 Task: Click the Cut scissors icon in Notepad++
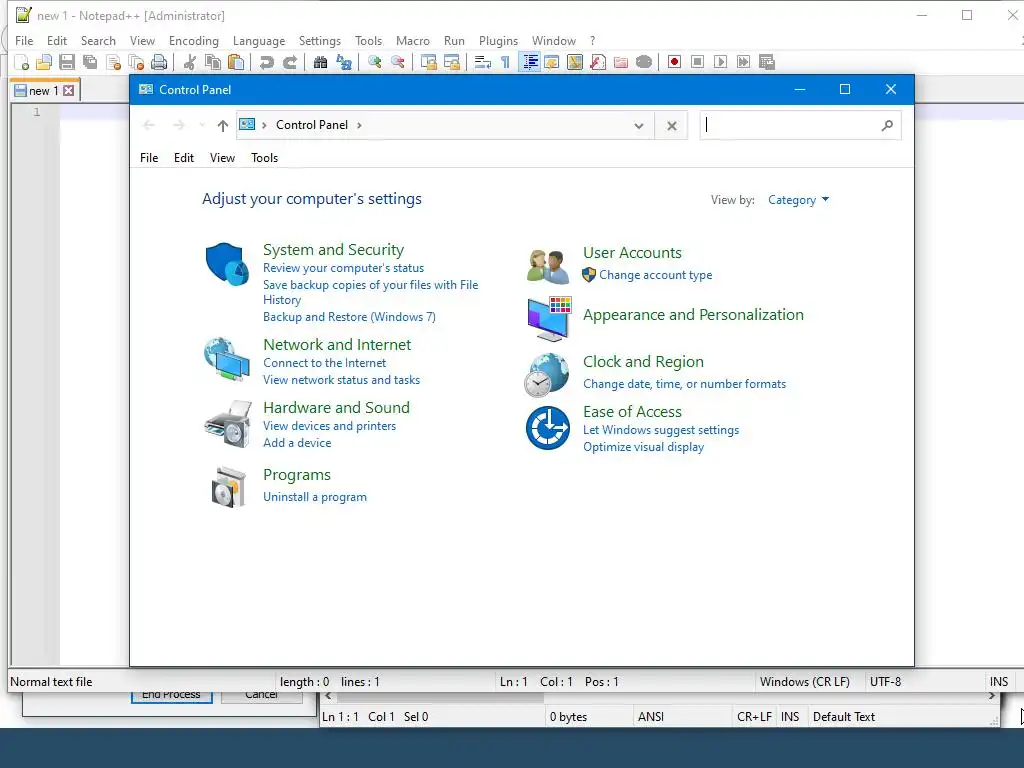pos(189,62)
